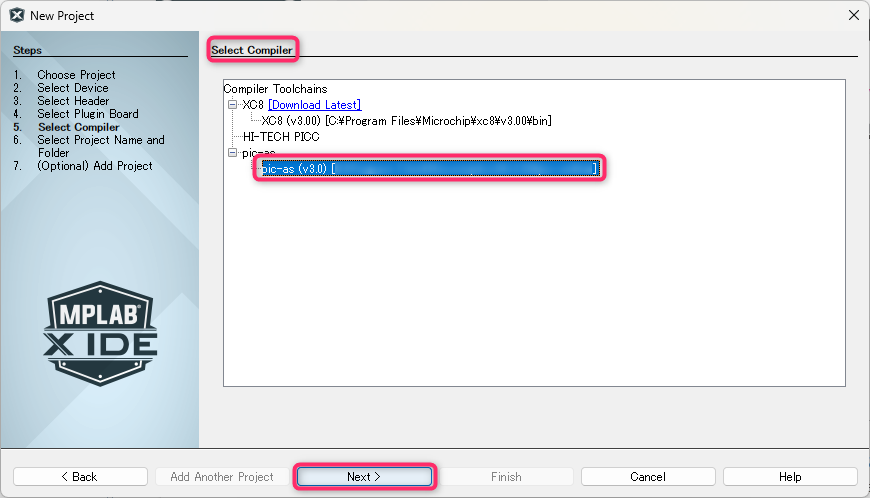Select the XC8 parent tree node
This screenshot has height=498, width=870.
click(253, 105)
